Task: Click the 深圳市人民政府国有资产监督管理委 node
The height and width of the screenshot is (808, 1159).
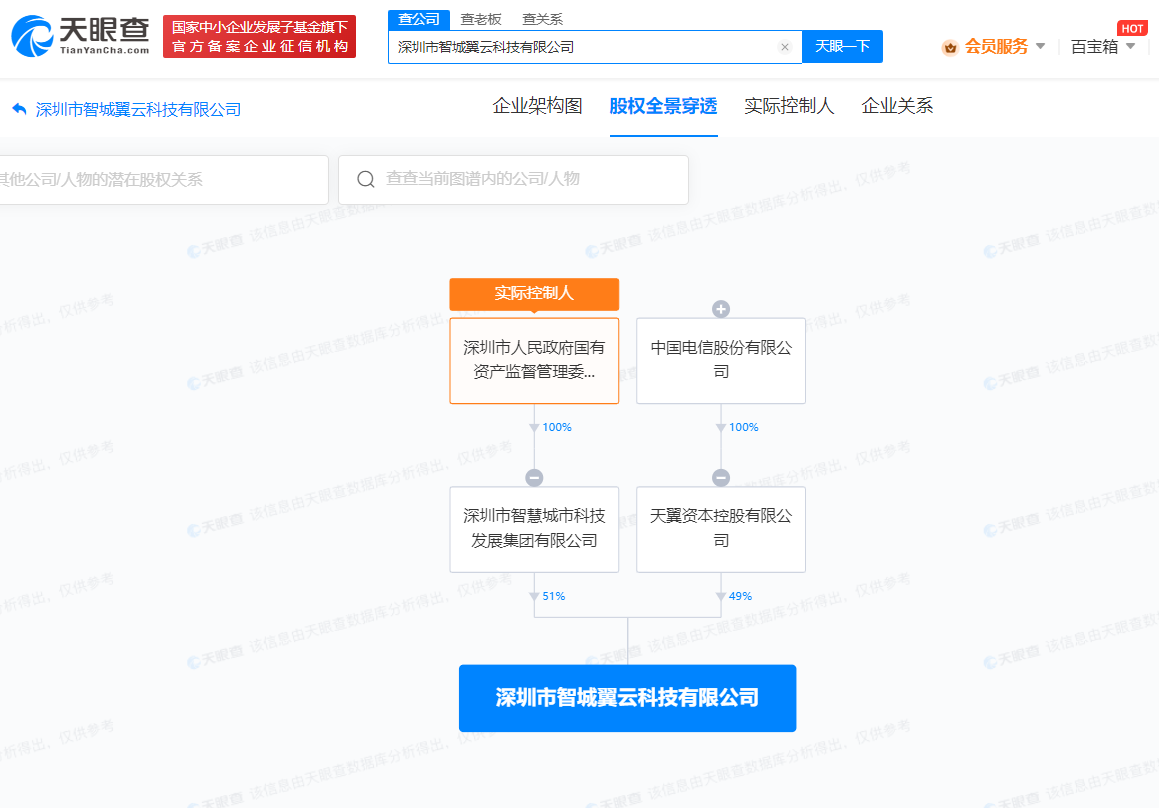Action: coord(534,361)
